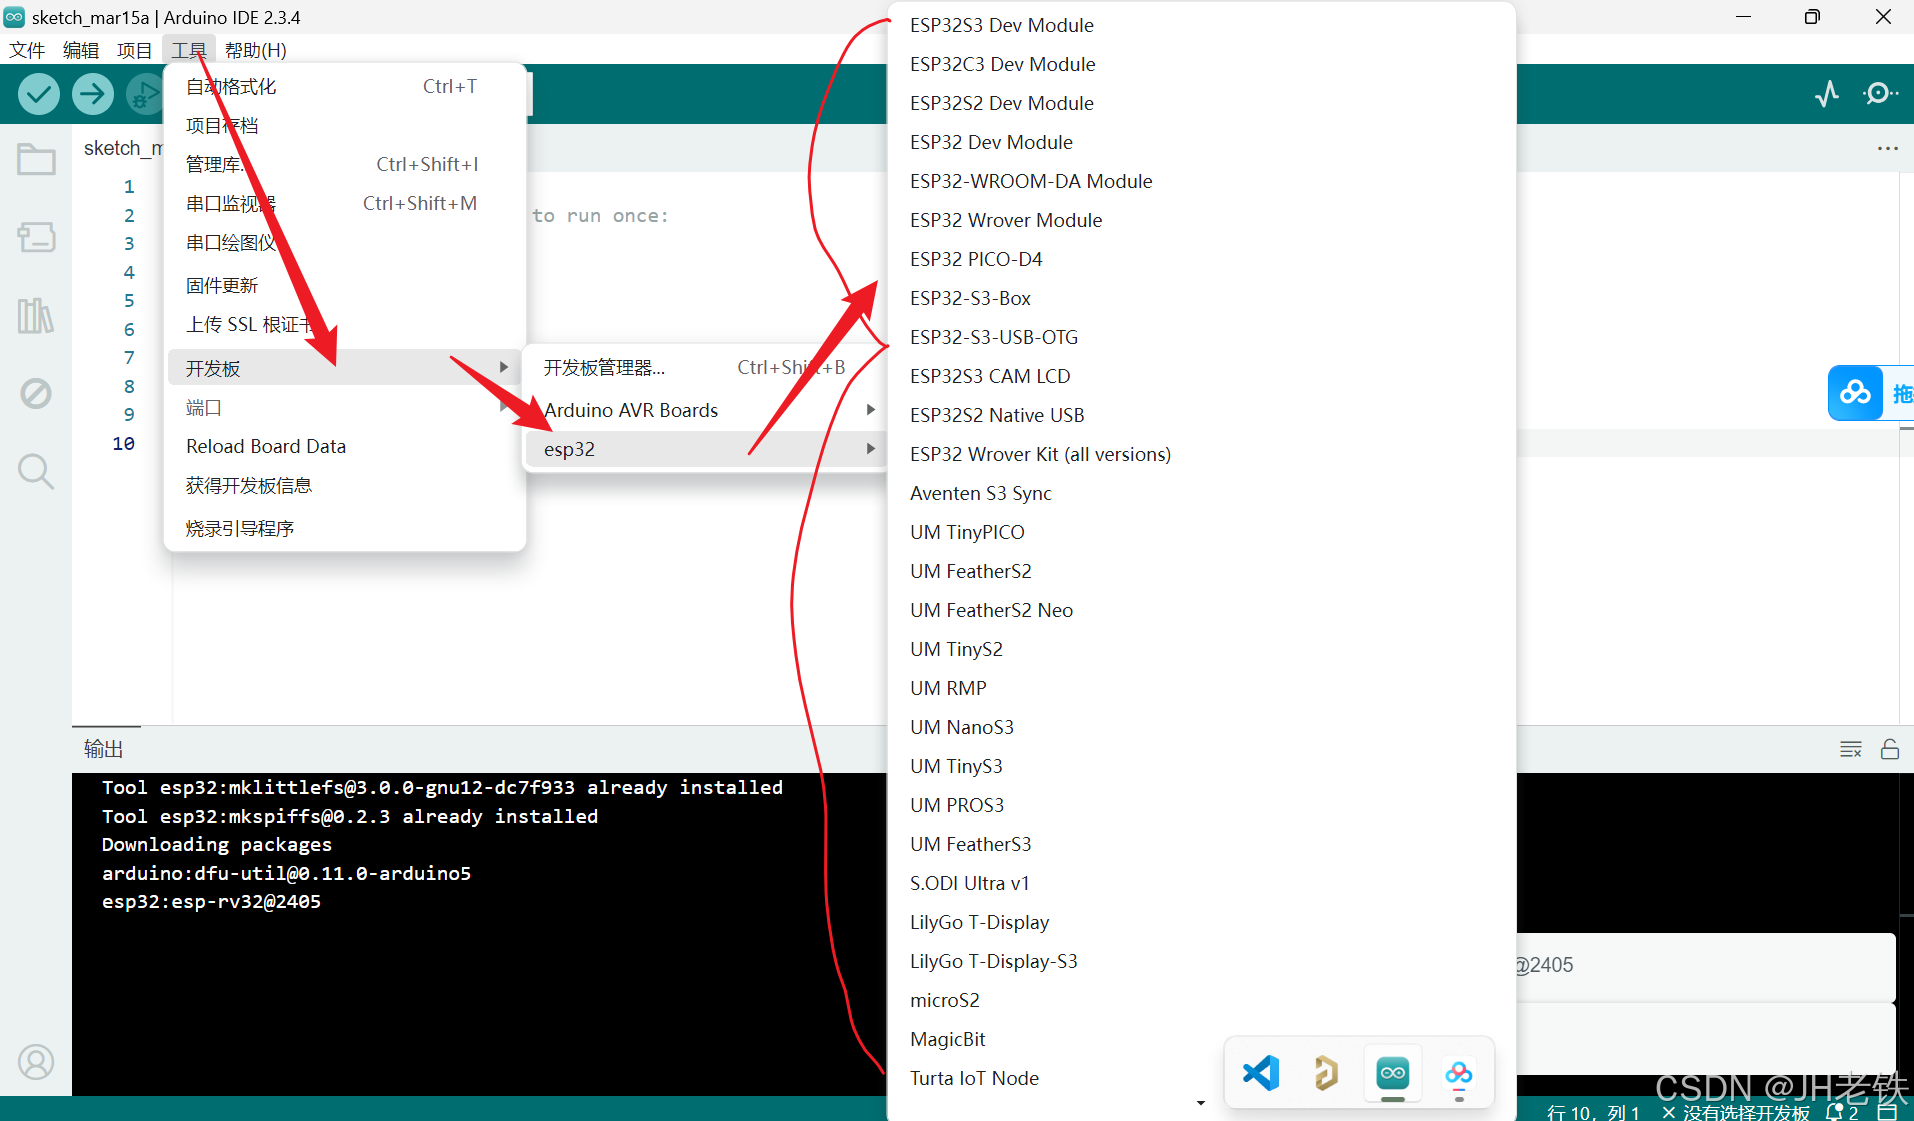Click the Verify checkmark button
Screen dimensions: 1914x1121
(39, 94)
